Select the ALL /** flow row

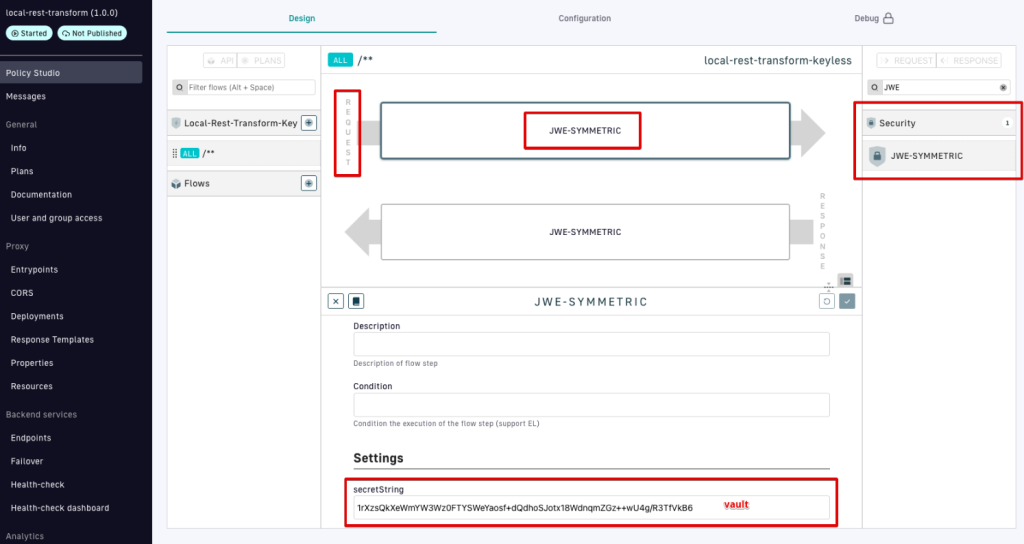(244, 153)
